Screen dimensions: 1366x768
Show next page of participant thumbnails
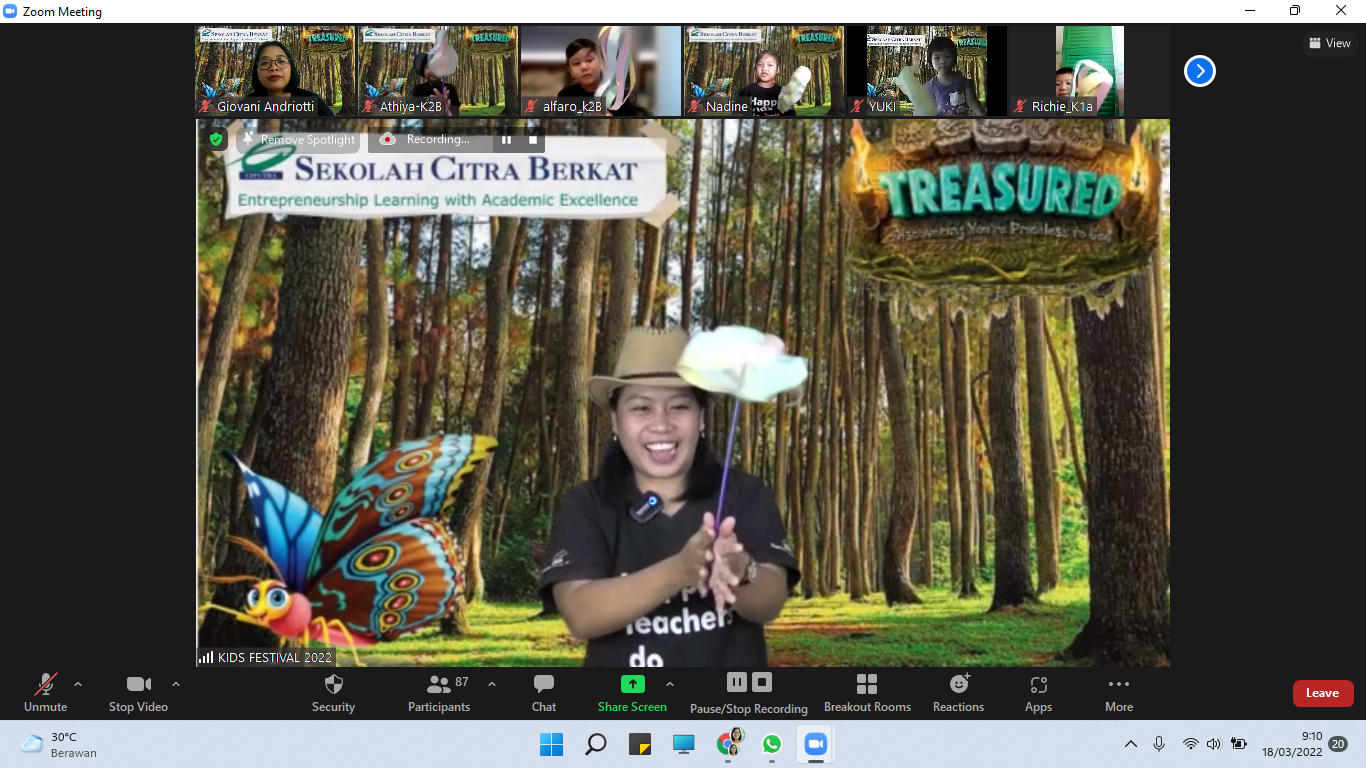pyautogui.click(x=1199, y=71)
